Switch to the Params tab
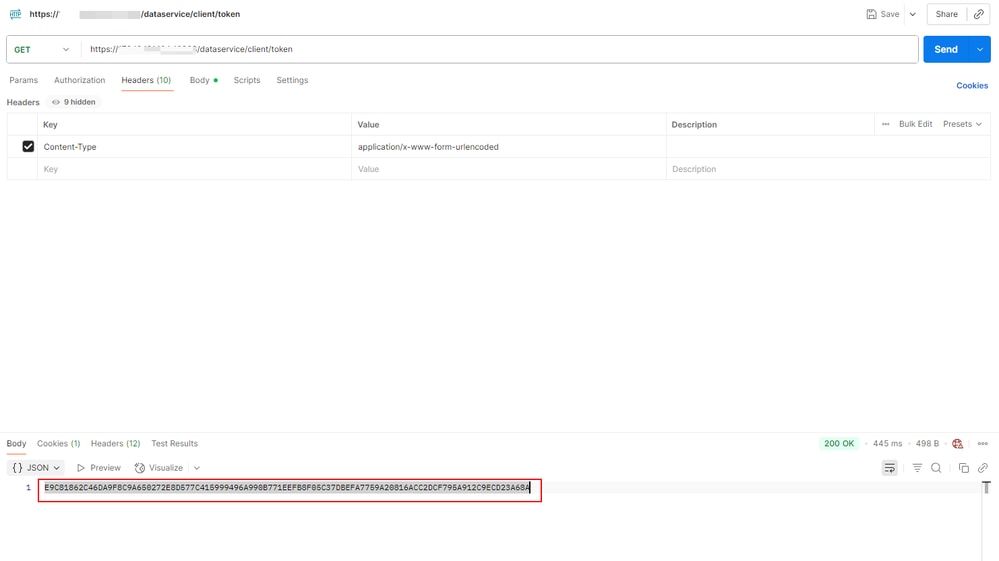 24,80
